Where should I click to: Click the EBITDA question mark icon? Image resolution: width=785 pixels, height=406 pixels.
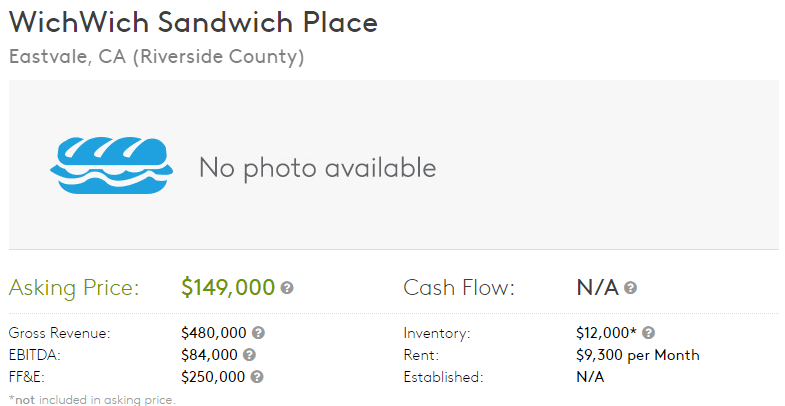pos(249,355)
